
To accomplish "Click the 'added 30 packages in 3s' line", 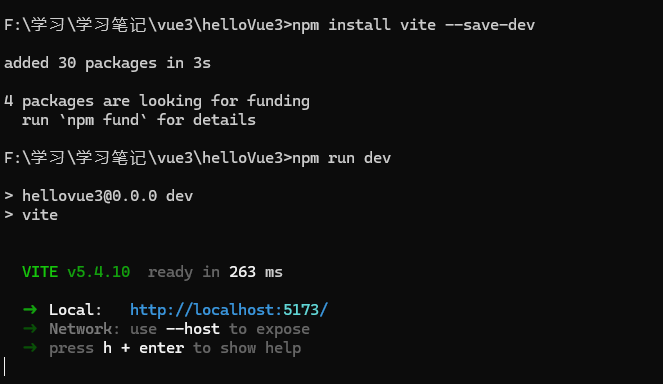I will (x=107, y=63).
